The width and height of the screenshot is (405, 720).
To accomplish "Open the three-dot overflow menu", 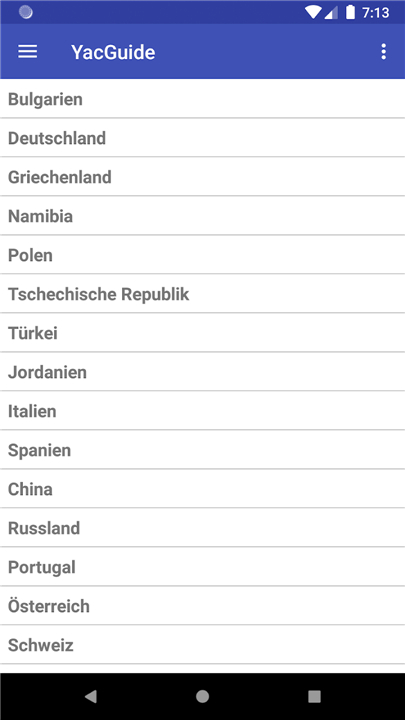I will pos(383,52).
